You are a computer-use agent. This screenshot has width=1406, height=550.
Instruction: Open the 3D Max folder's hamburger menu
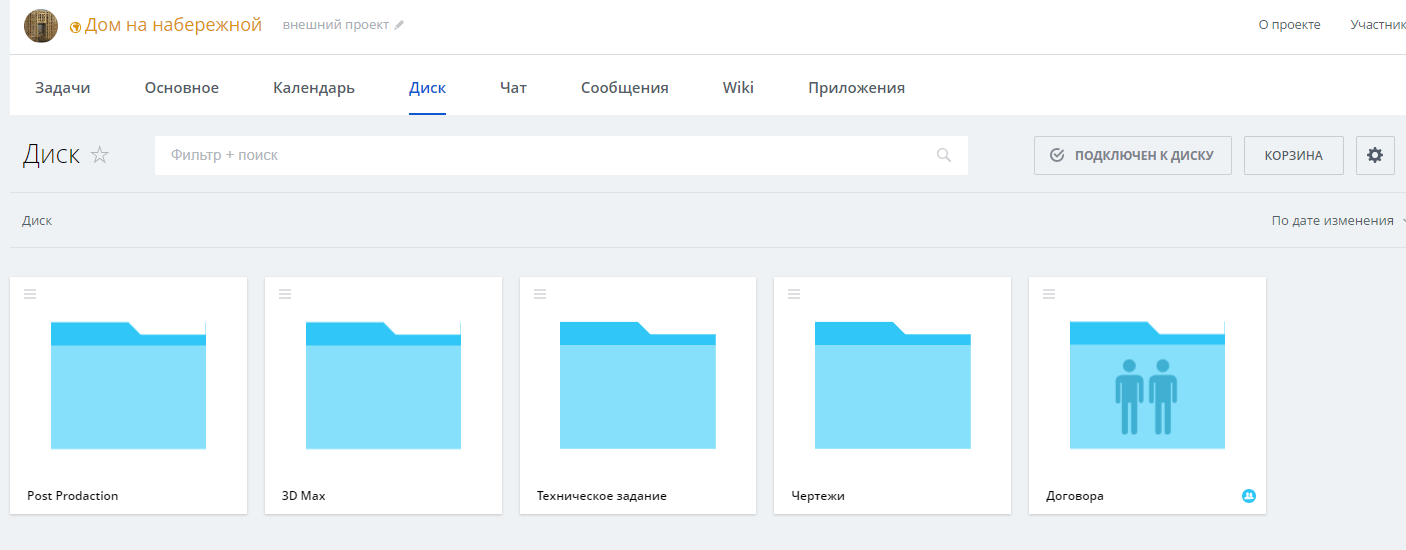(285, 293)
